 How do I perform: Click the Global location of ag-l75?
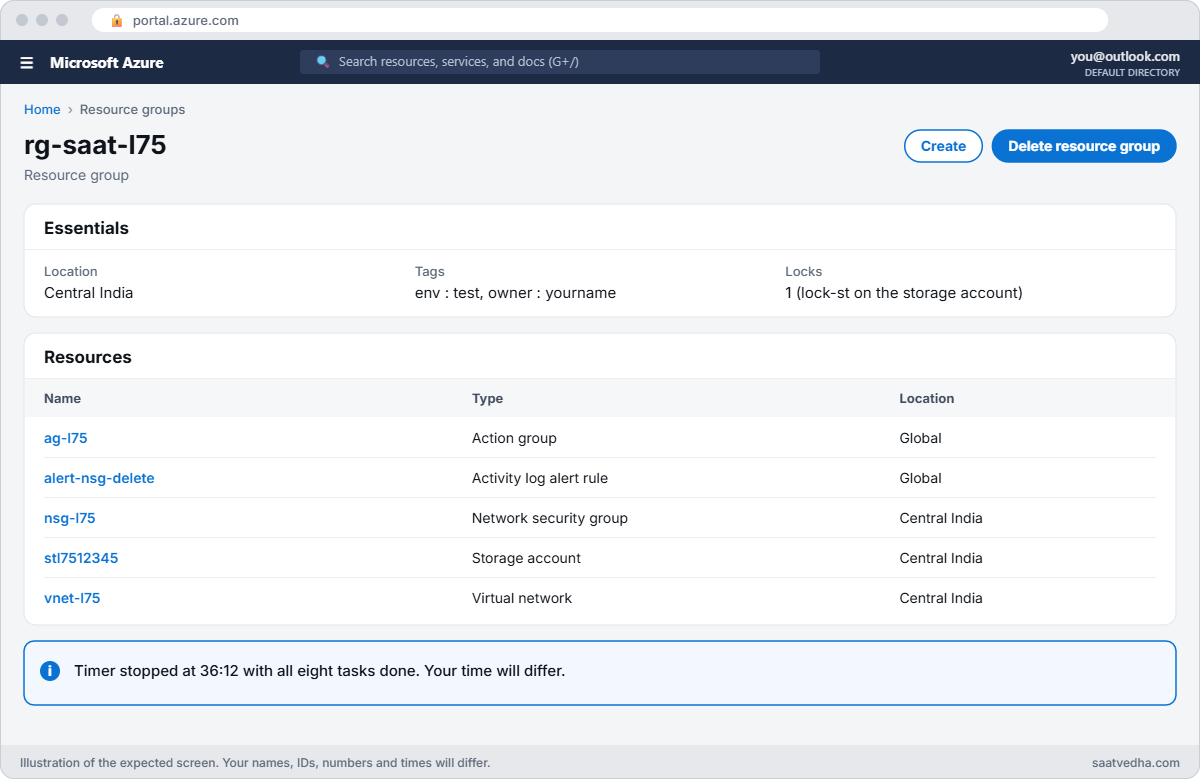pos(921,438)
